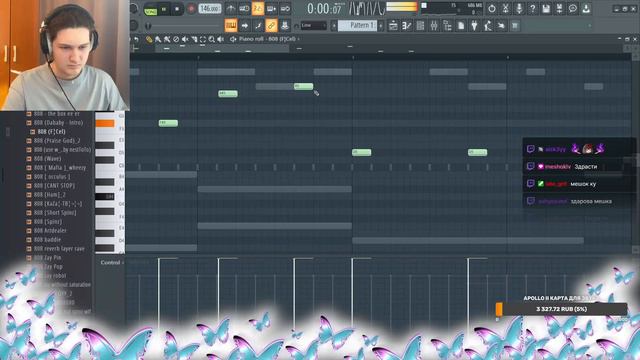Viewport: 640px width, 360px height.
Task: Click the stamp icon next to multilink
Action: click(x=284, y=26)
